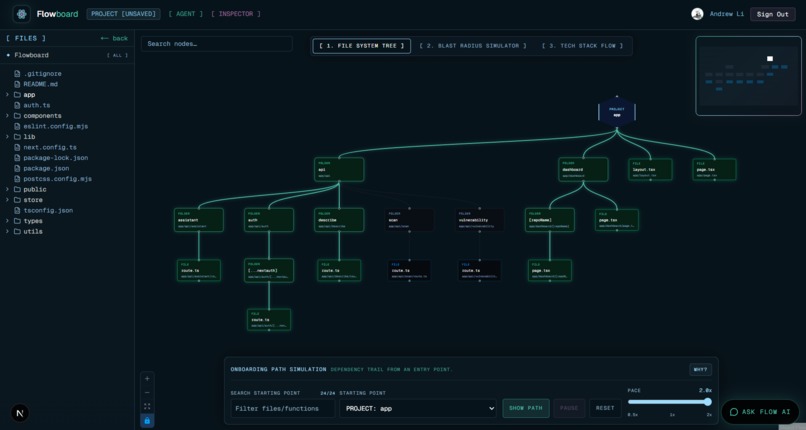Select the scan folder node
This screenshot has width=806, height=430.
(x=409, y=220)
